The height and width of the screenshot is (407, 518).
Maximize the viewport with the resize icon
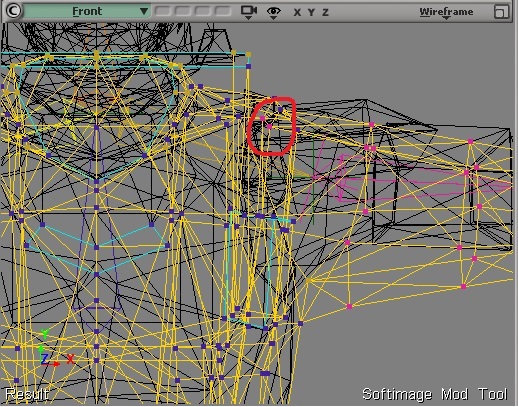point(501,12)
